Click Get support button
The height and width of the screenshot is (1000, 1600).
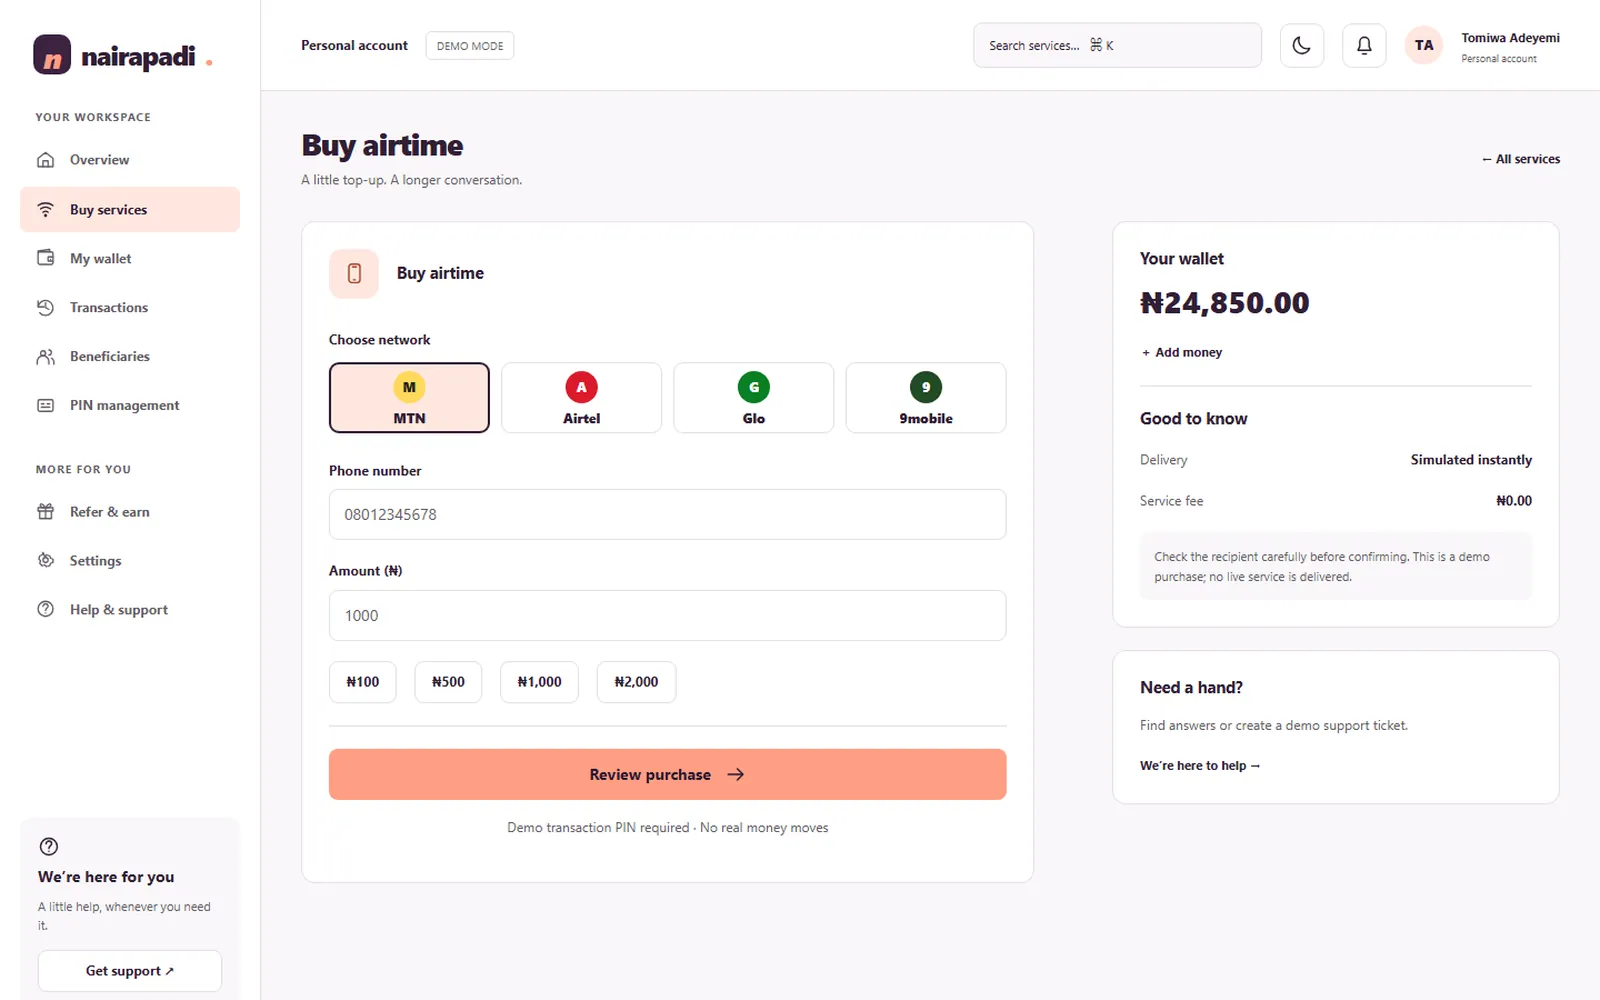pos(130,971)
